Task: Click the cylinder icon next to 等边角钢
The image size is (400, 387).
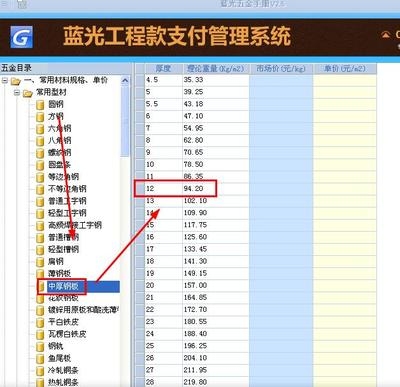Action: 40,177
